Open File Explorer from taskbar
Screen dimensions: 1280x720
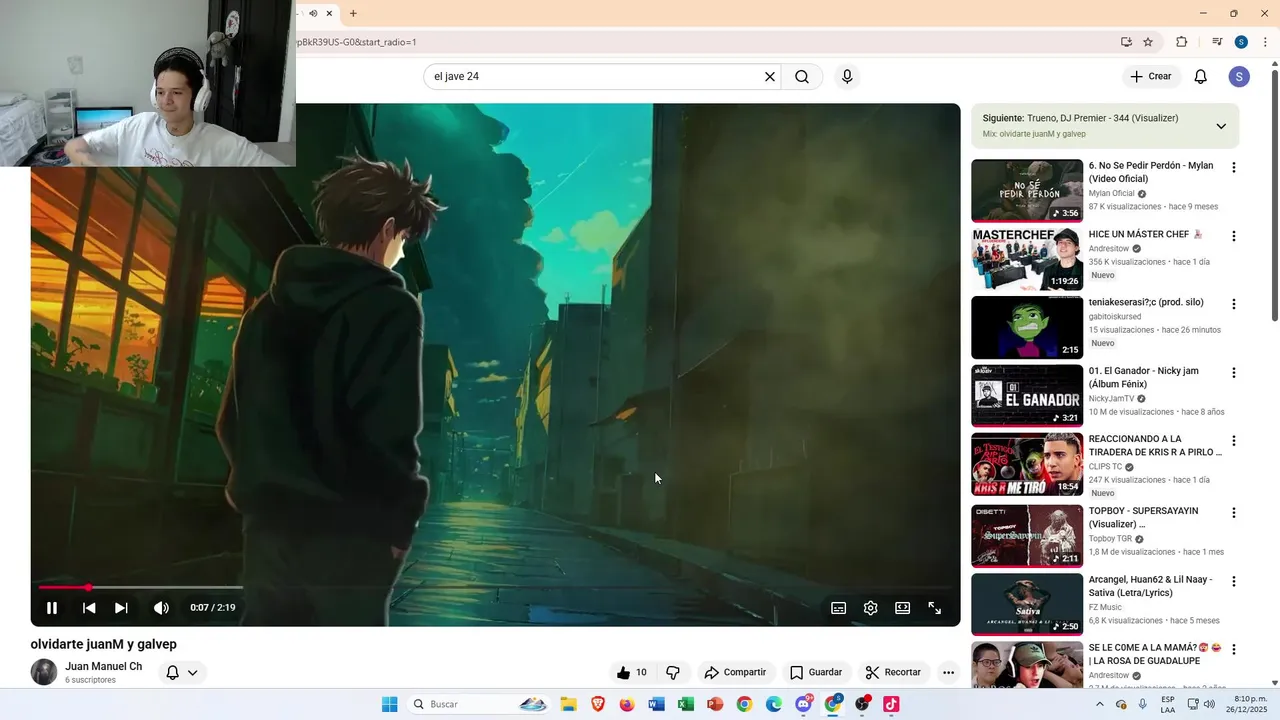pyautogui.click(x=568, y=704)
